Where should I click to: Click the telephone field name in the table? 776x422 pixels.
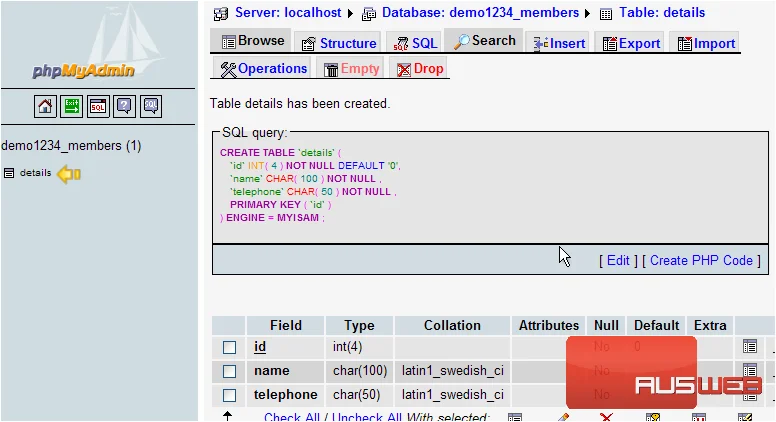coord(286,394)
